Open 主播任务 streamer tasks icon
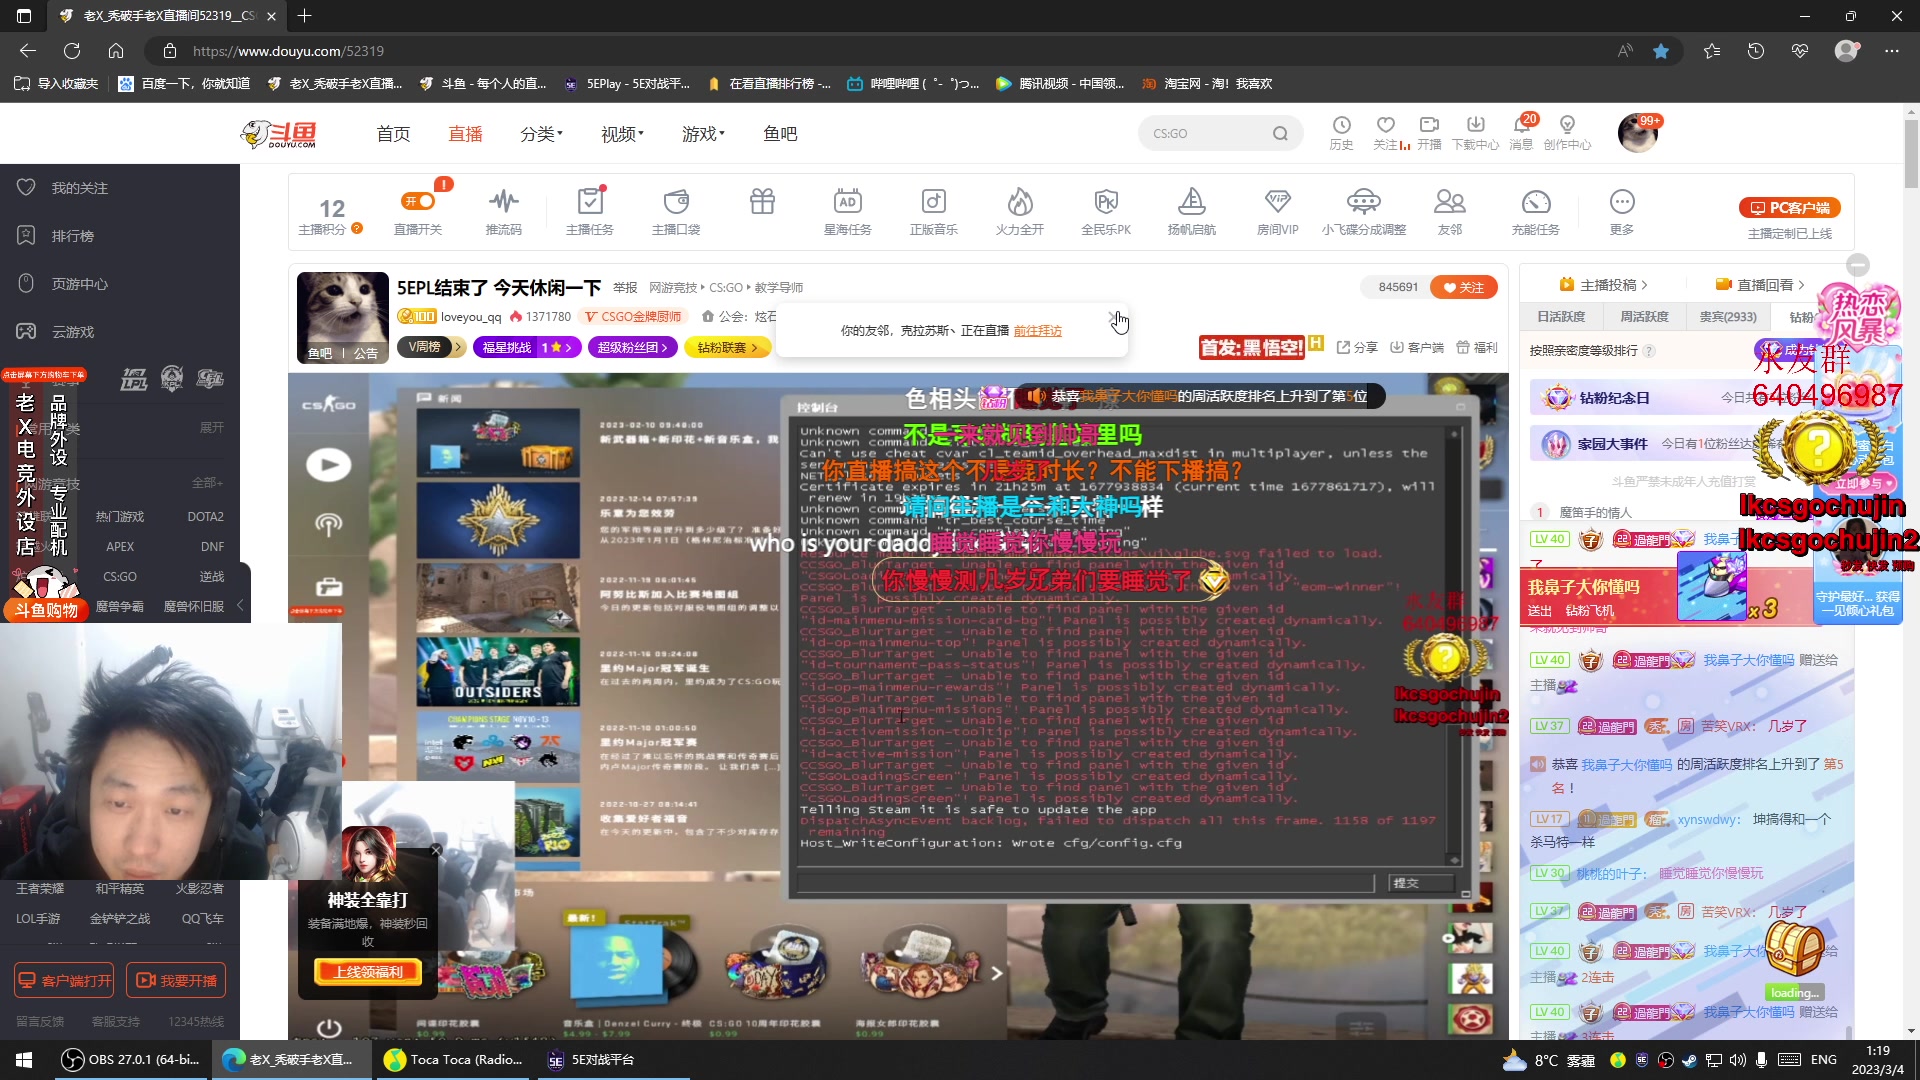This screenshot has width=1920, height=1080. click(x=590, y=201)
